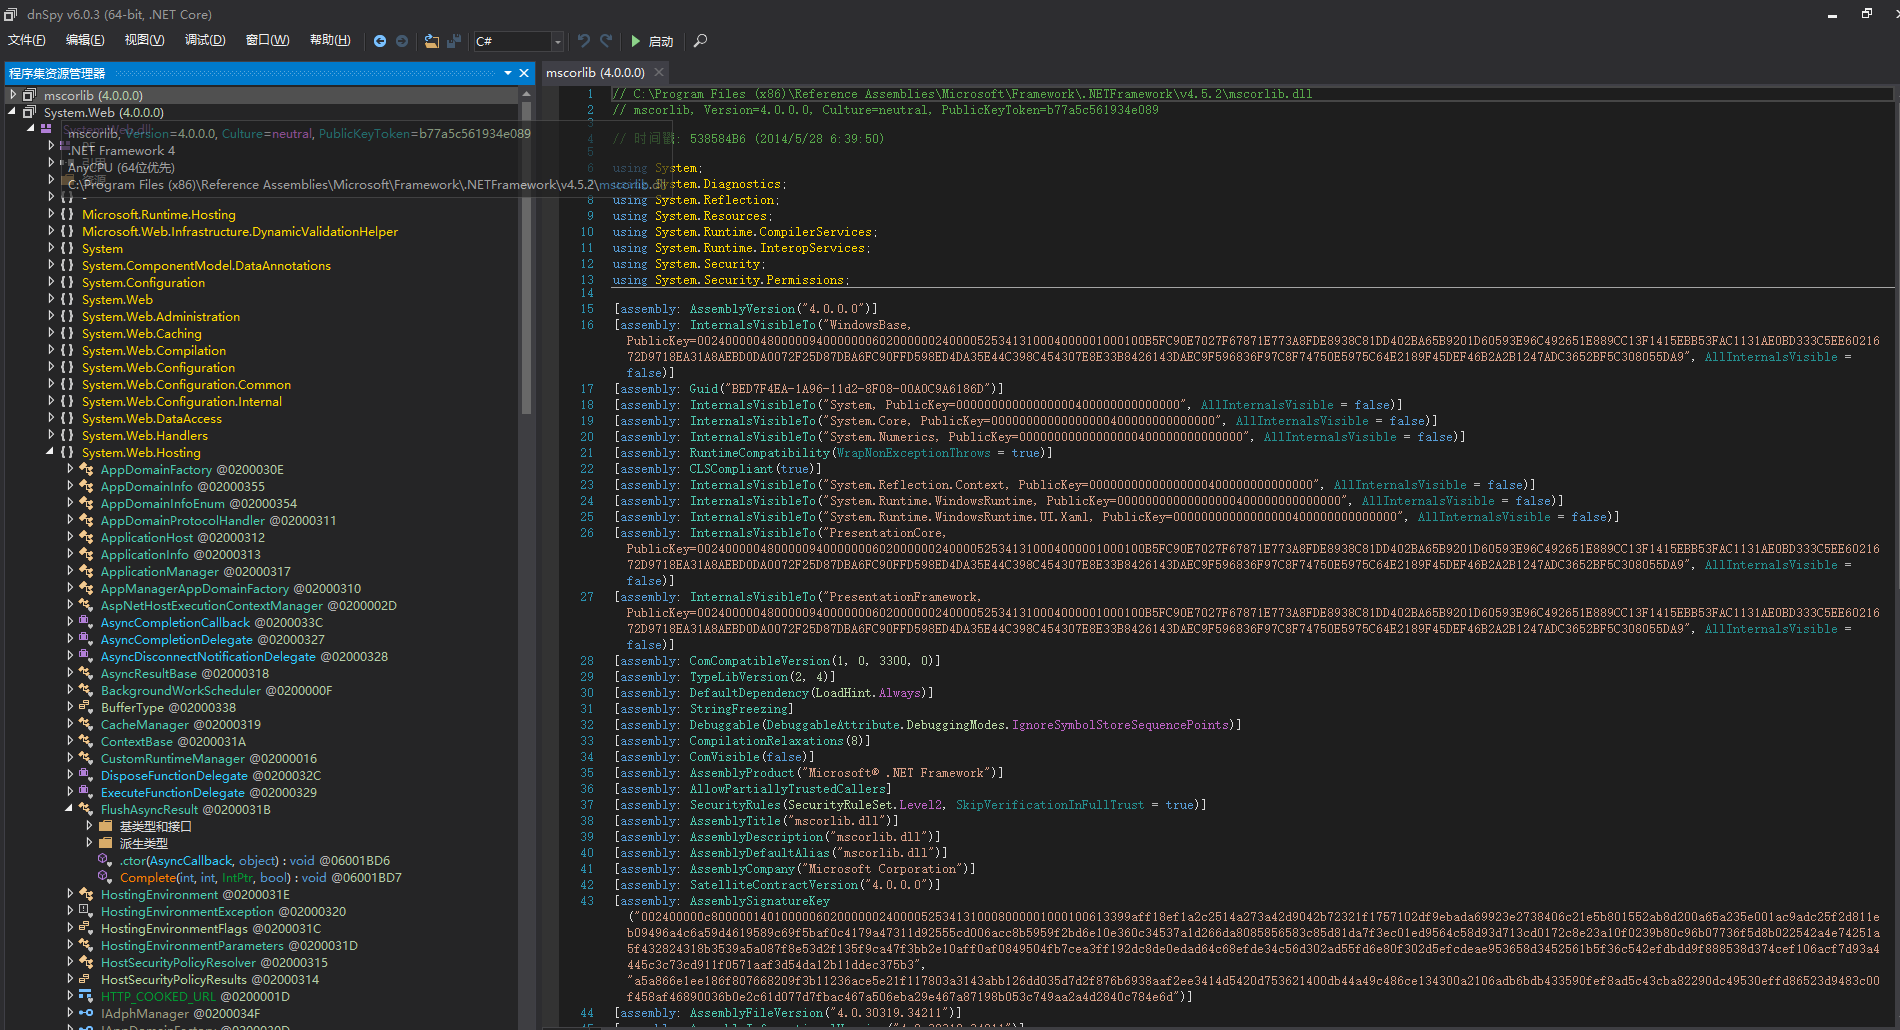
Task: Click the save all toolbar icon
Action: (x=454, y=41)
